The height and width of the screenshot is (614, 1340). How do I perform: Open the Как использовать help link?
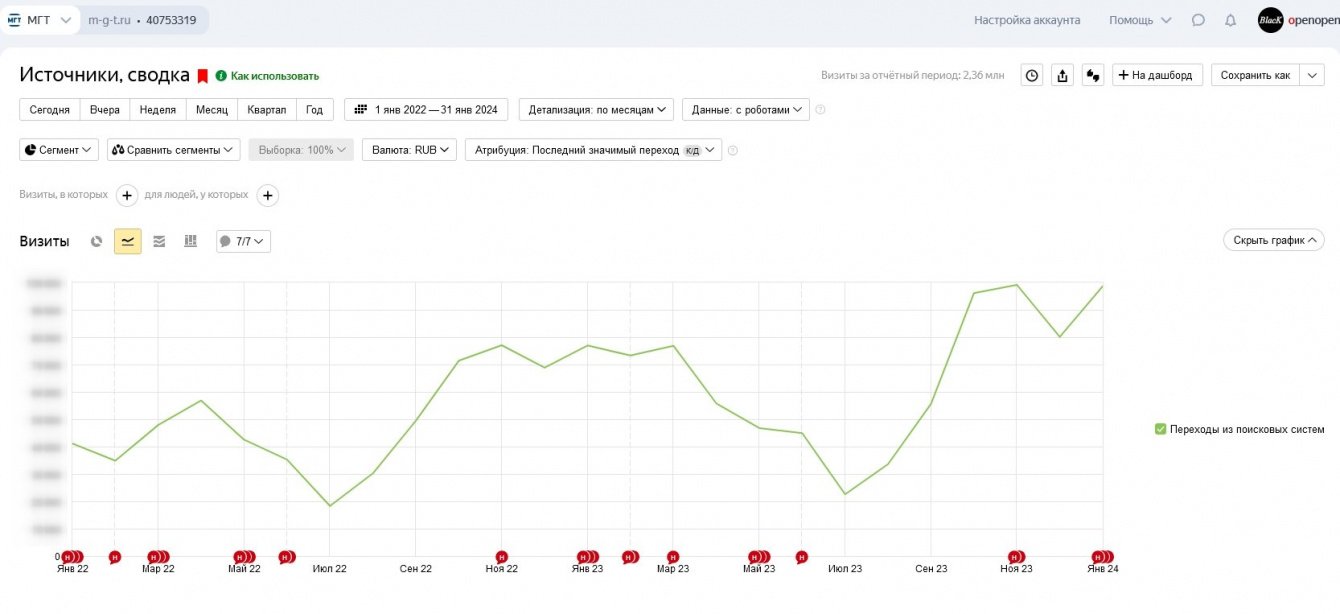coord(274,76)
